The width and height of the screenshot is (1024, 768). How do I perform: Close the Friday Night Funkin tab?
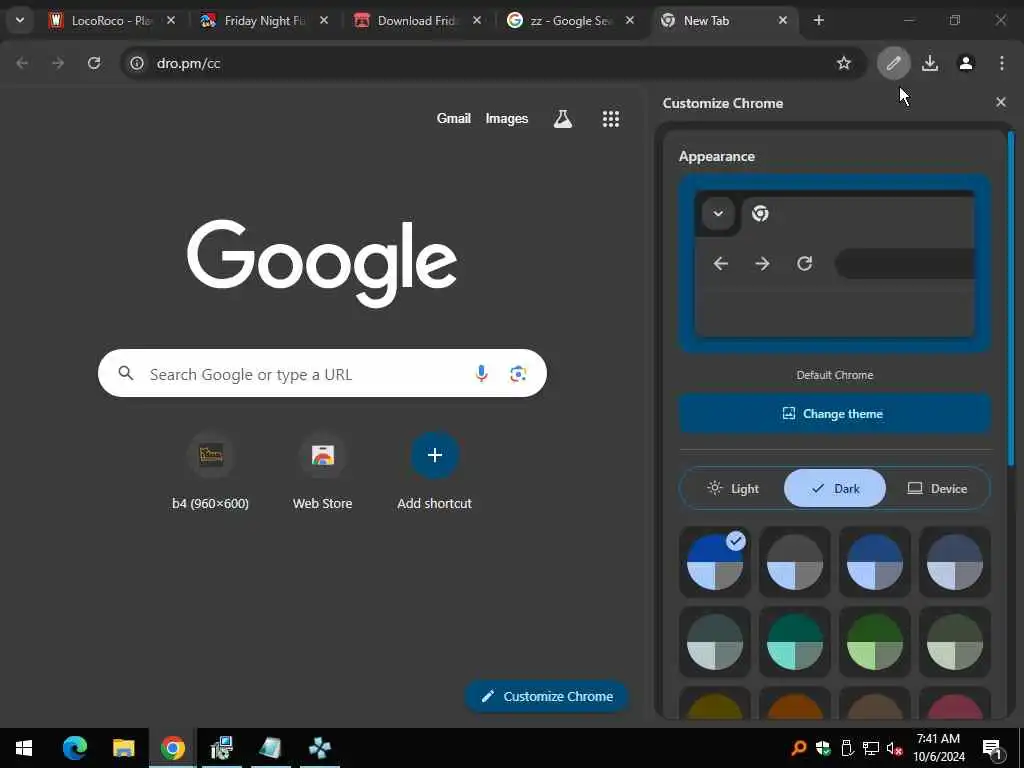pos(324,21)
